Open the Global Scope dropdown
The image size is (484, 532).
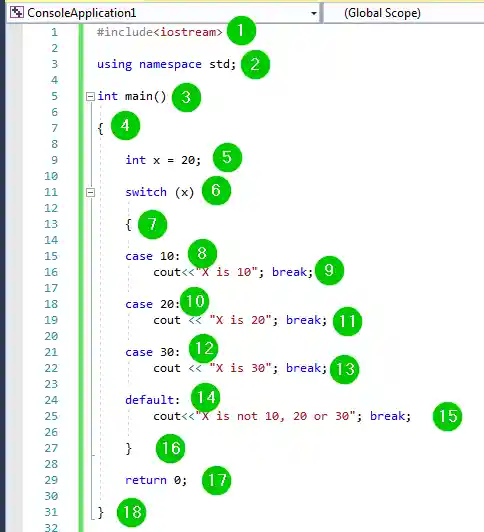tap(404, 13)
